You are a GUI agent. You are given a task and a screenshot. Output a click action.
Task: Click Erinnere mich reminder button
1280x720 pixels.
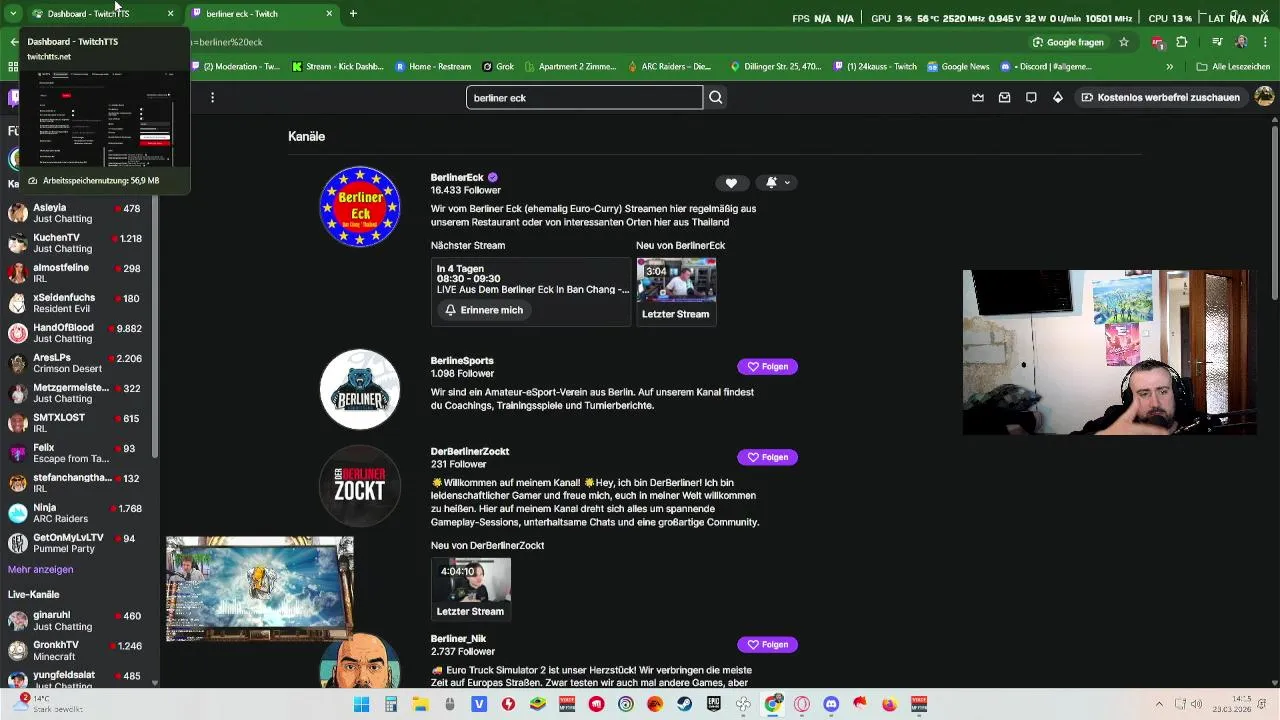[484, 310]
